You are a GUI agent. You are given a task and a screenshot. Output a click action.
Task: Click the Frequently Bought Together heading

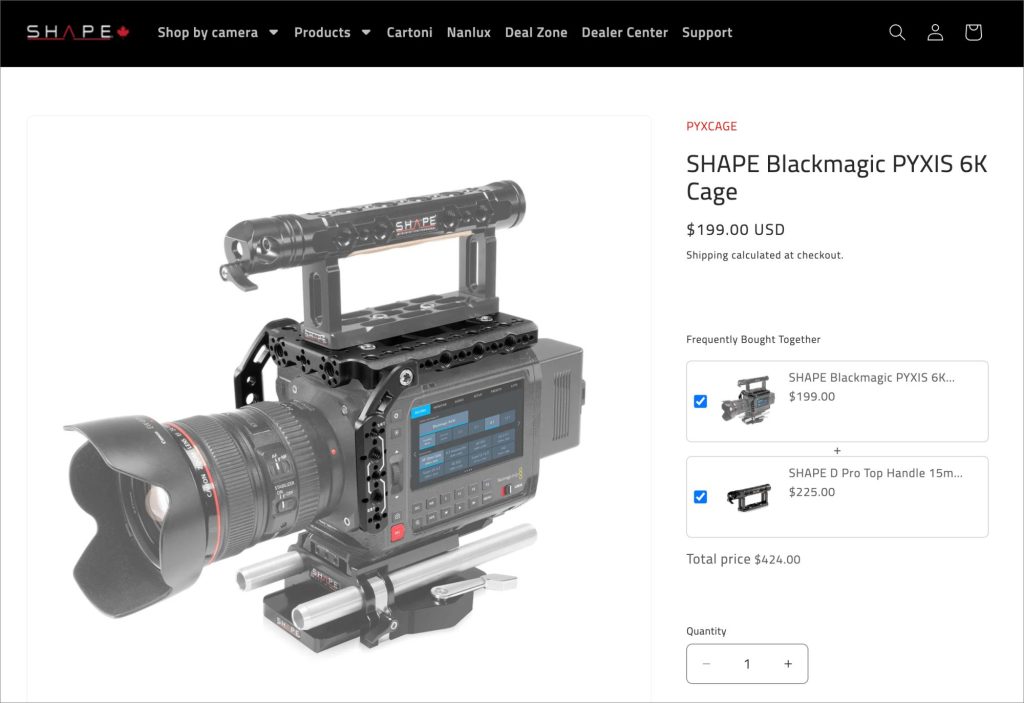click(753, 339)
